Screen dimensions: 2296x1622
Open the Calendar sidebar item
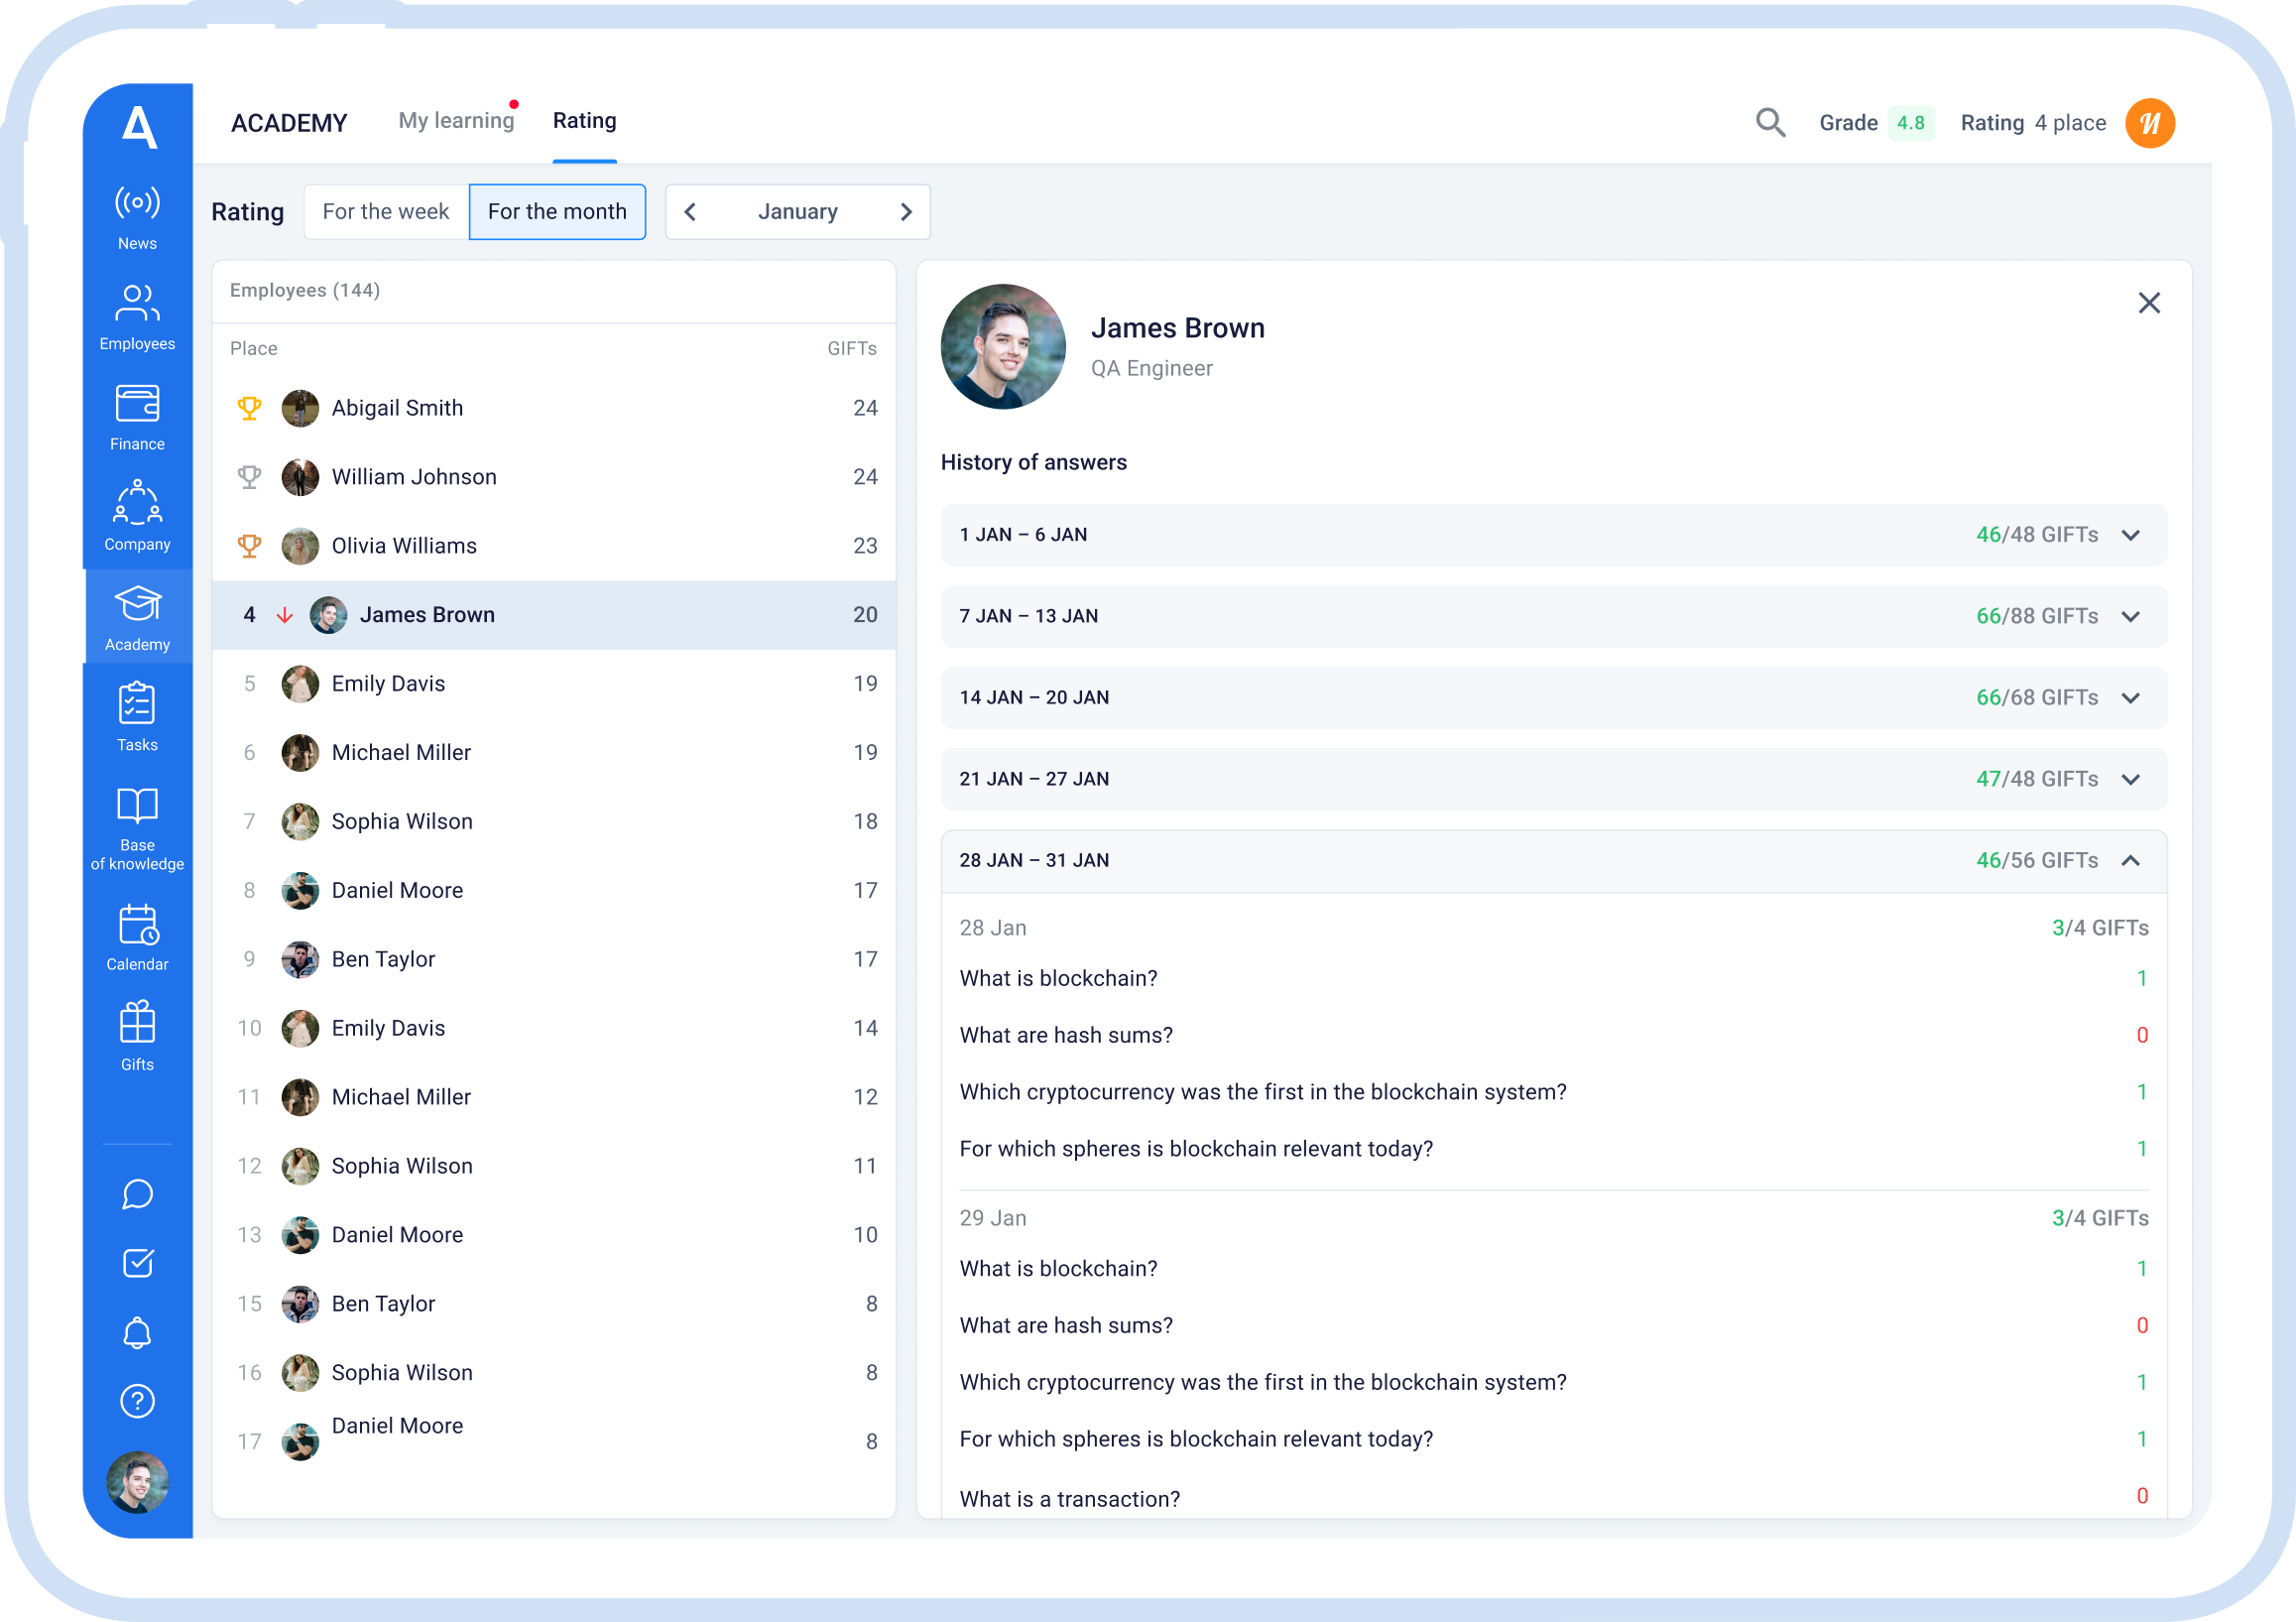point(137,937)
